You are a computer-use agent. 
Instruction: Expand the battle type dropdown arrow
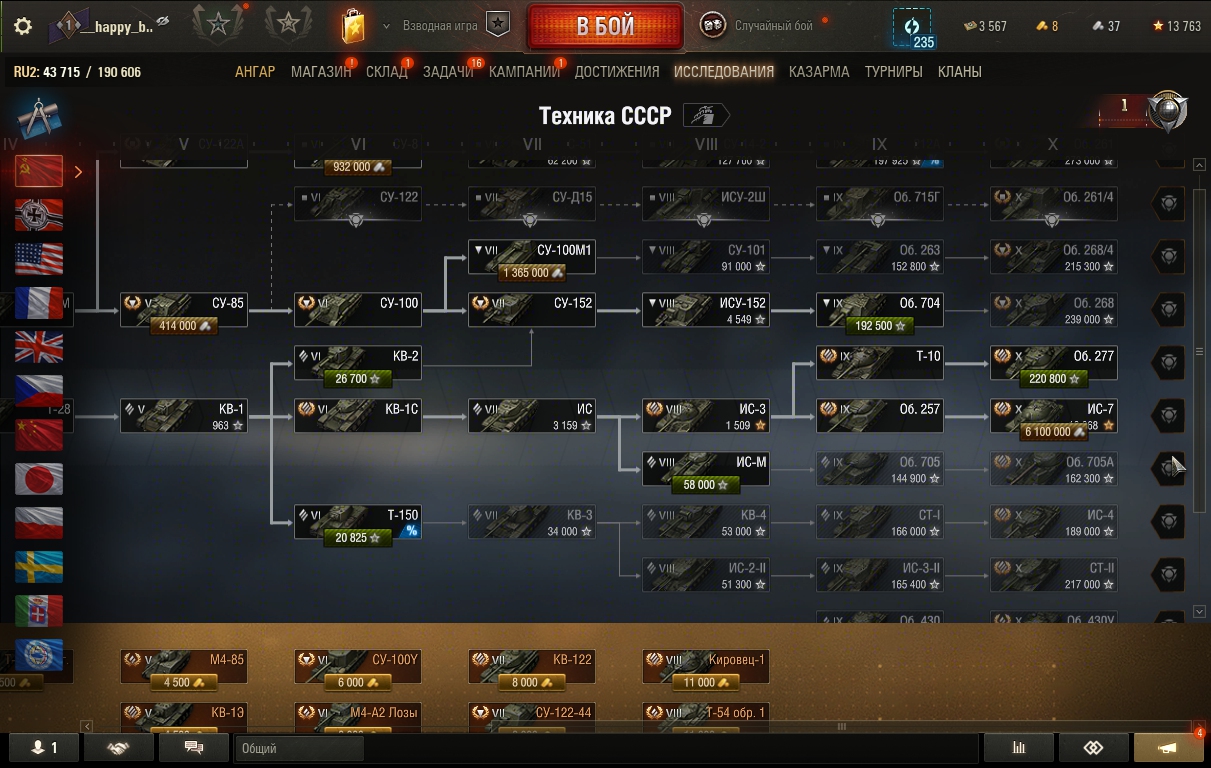click(x=387, y=26)
